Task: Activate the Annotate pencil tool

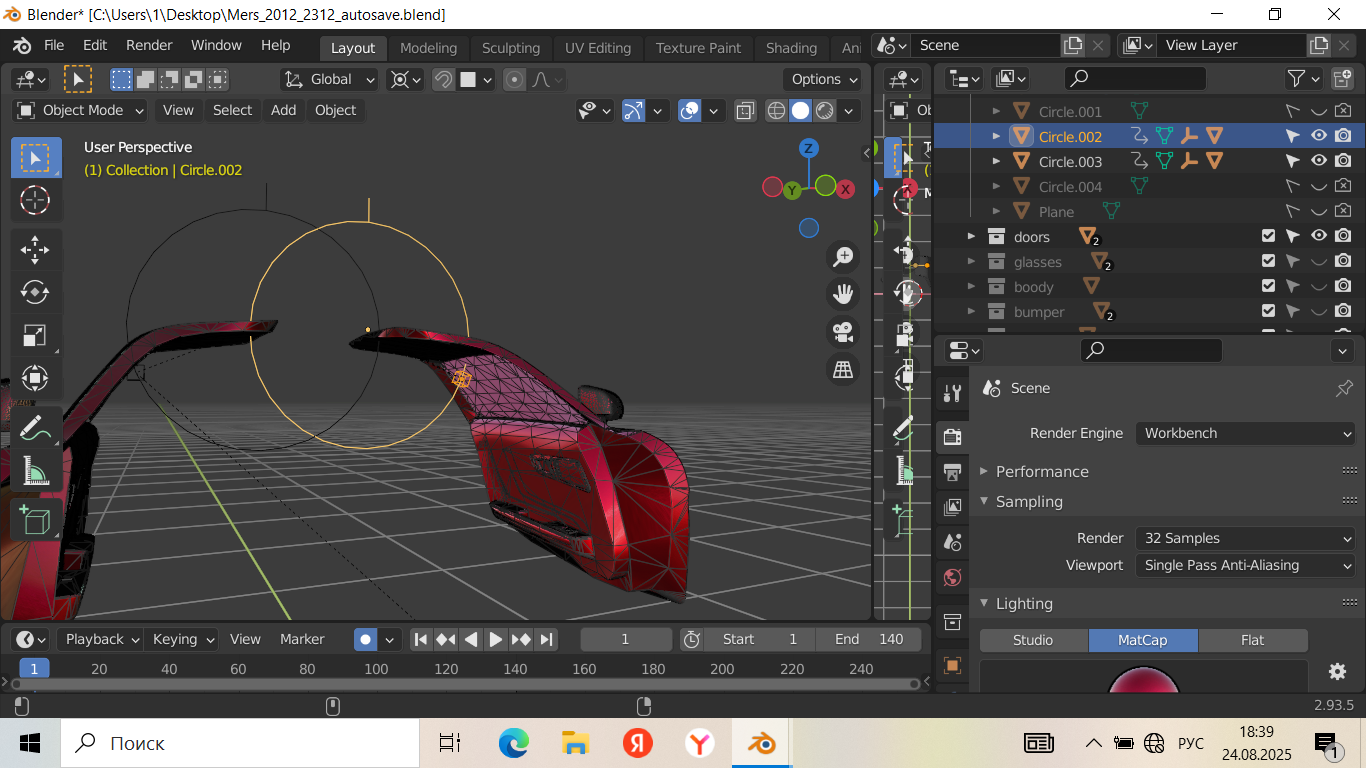Action: click(x=35, y=428)
